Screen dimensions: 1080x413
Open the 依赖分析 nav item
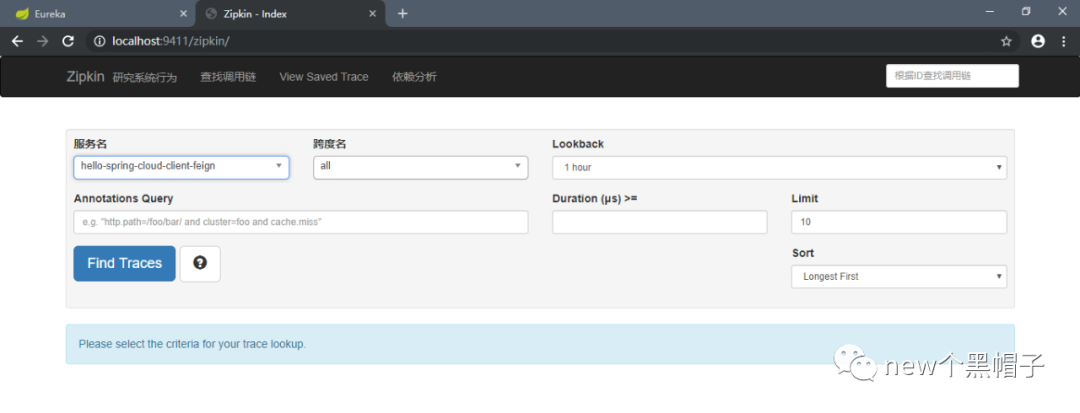(414, 77)
